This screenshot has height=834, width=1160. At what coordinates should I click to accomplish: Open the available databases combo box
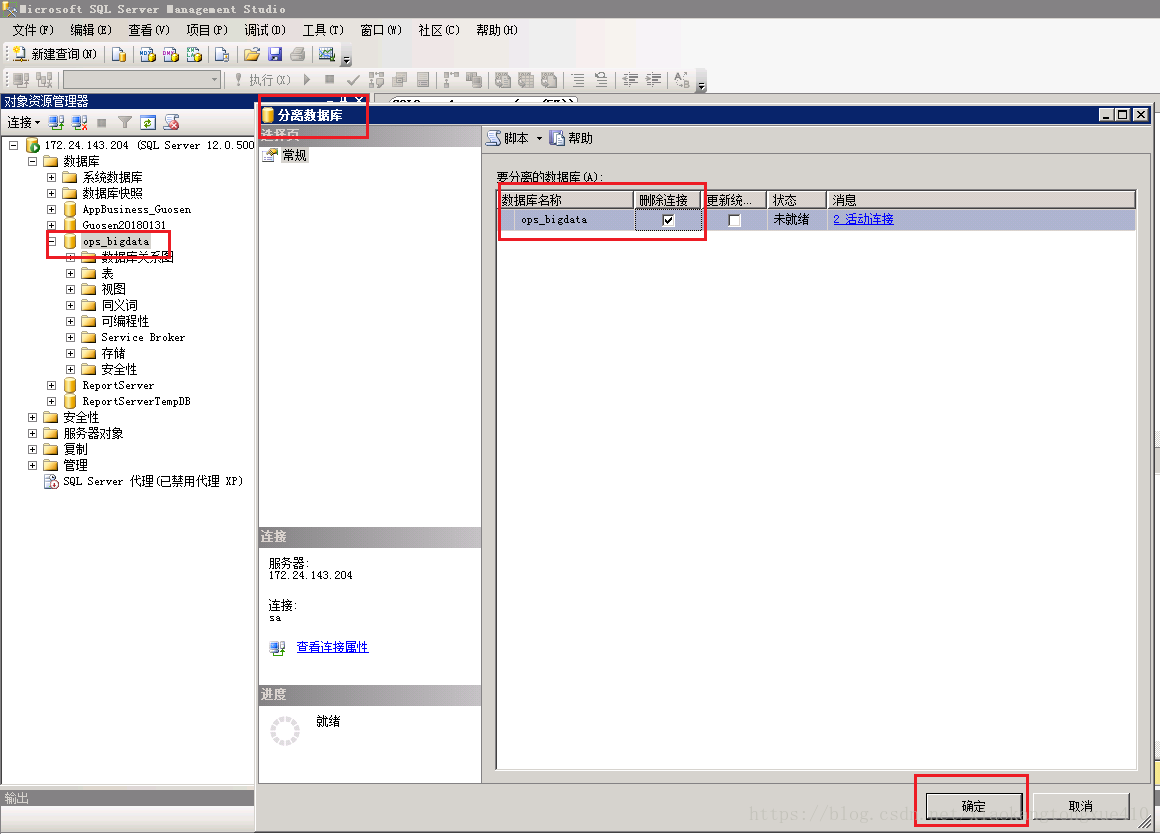click(143, 79)
